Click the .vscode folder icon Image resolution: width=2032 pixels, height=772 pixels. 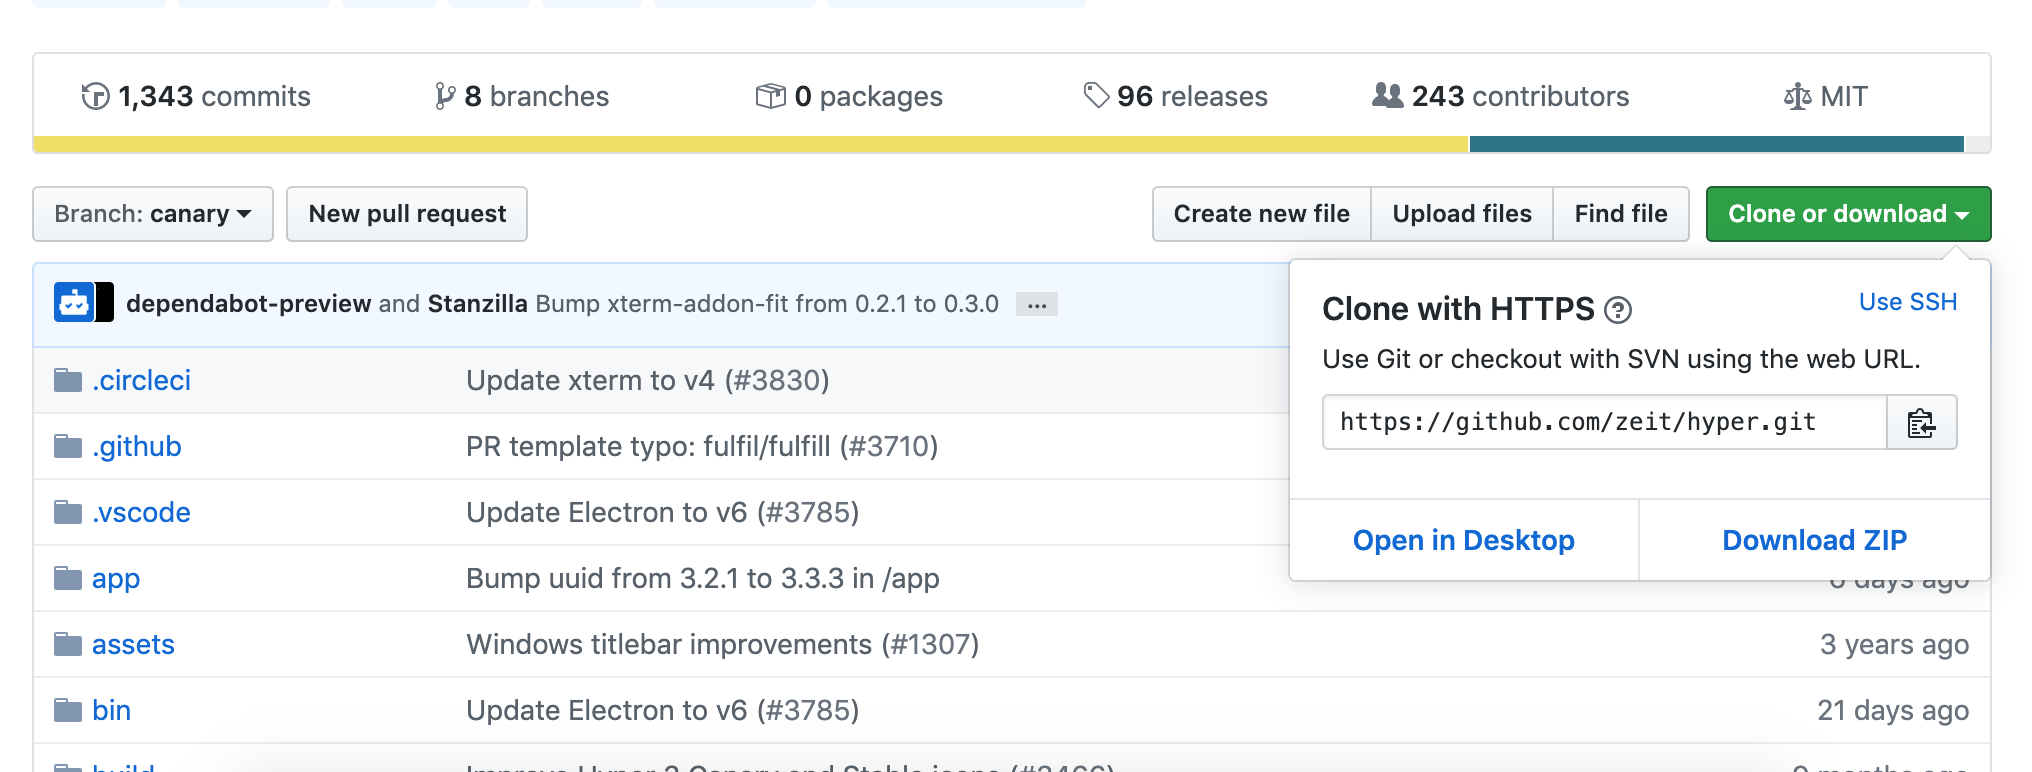coord(68,512)
